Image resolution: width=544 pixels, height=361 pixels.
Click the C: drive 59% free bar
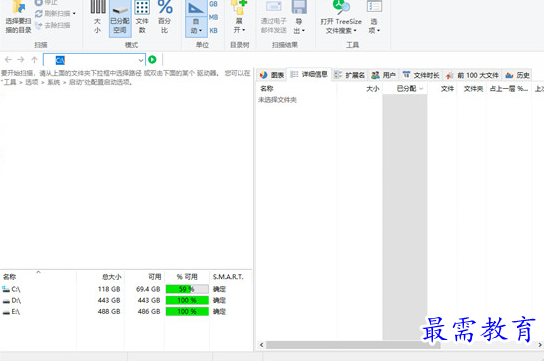coord(187,289)
